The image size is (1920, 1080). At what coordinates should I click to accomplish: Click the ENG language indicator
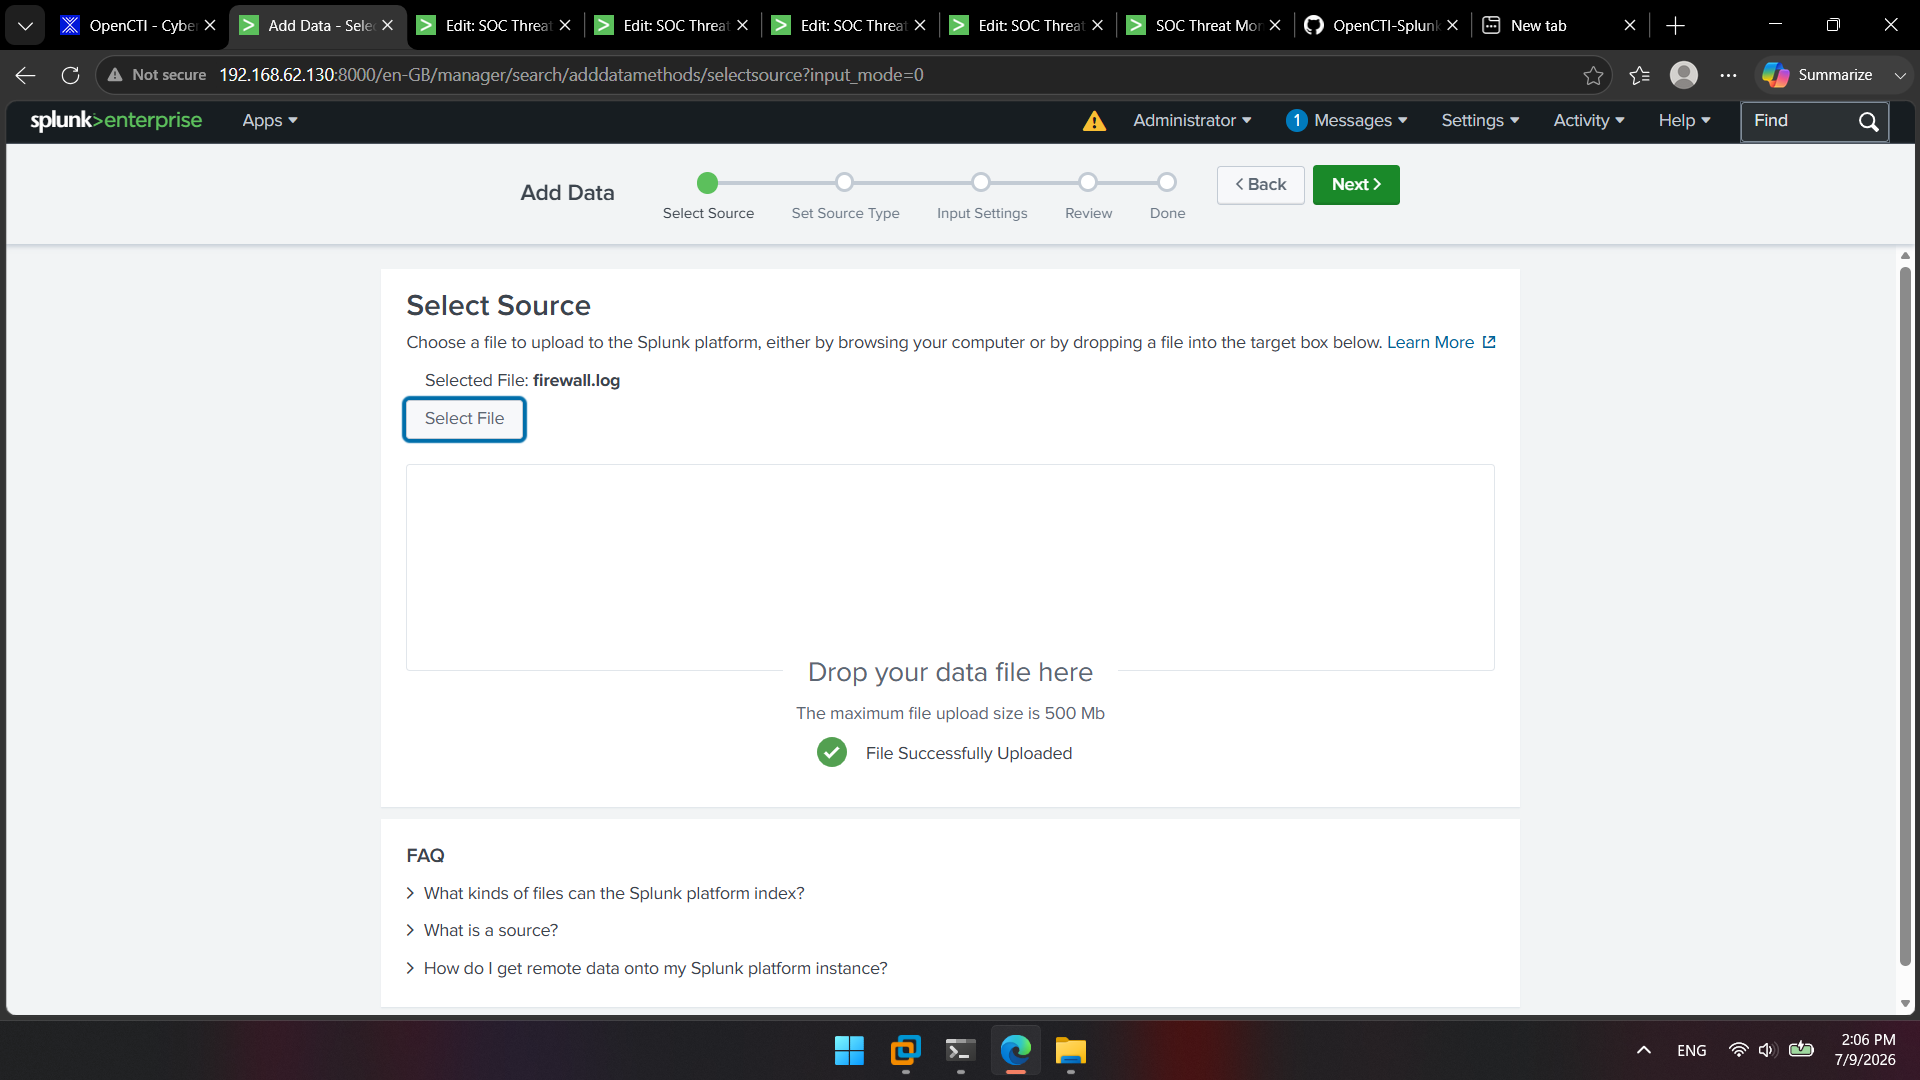coord(1691,1050)
